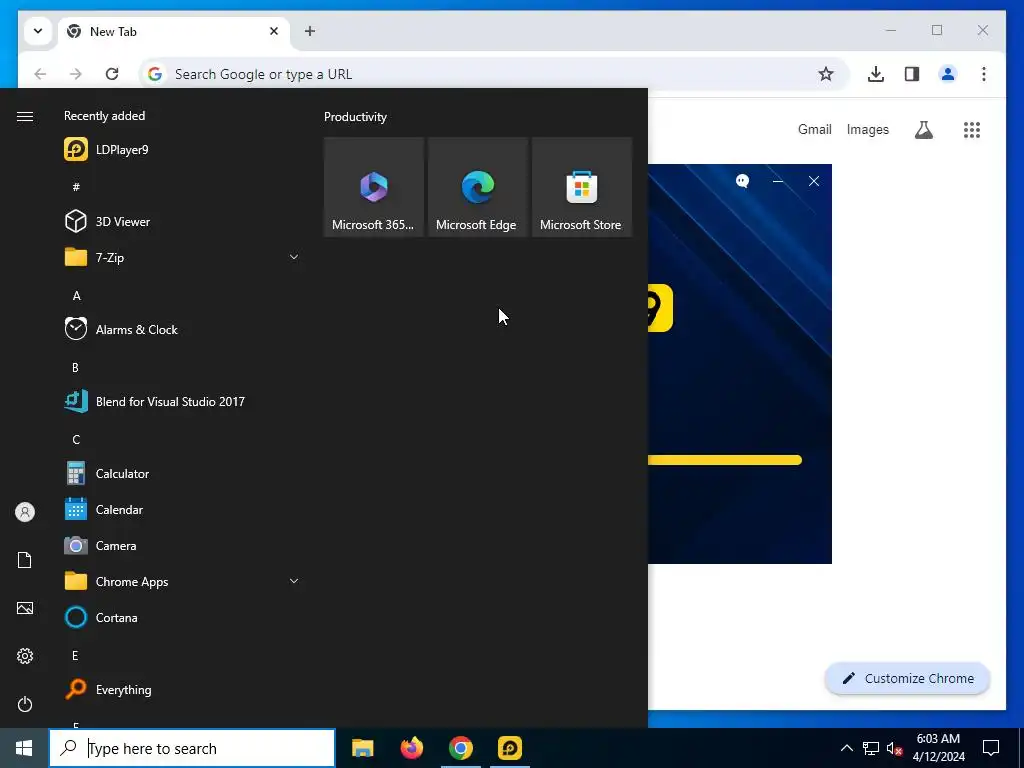Open the Google Images link

coord(867,129)
